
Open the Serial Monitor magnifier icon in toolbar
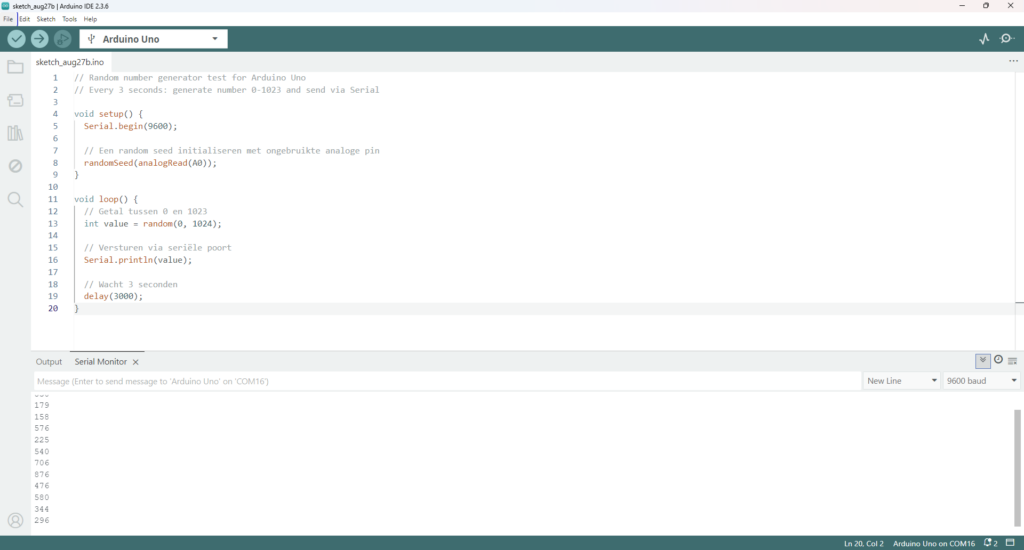point(1007,39)
